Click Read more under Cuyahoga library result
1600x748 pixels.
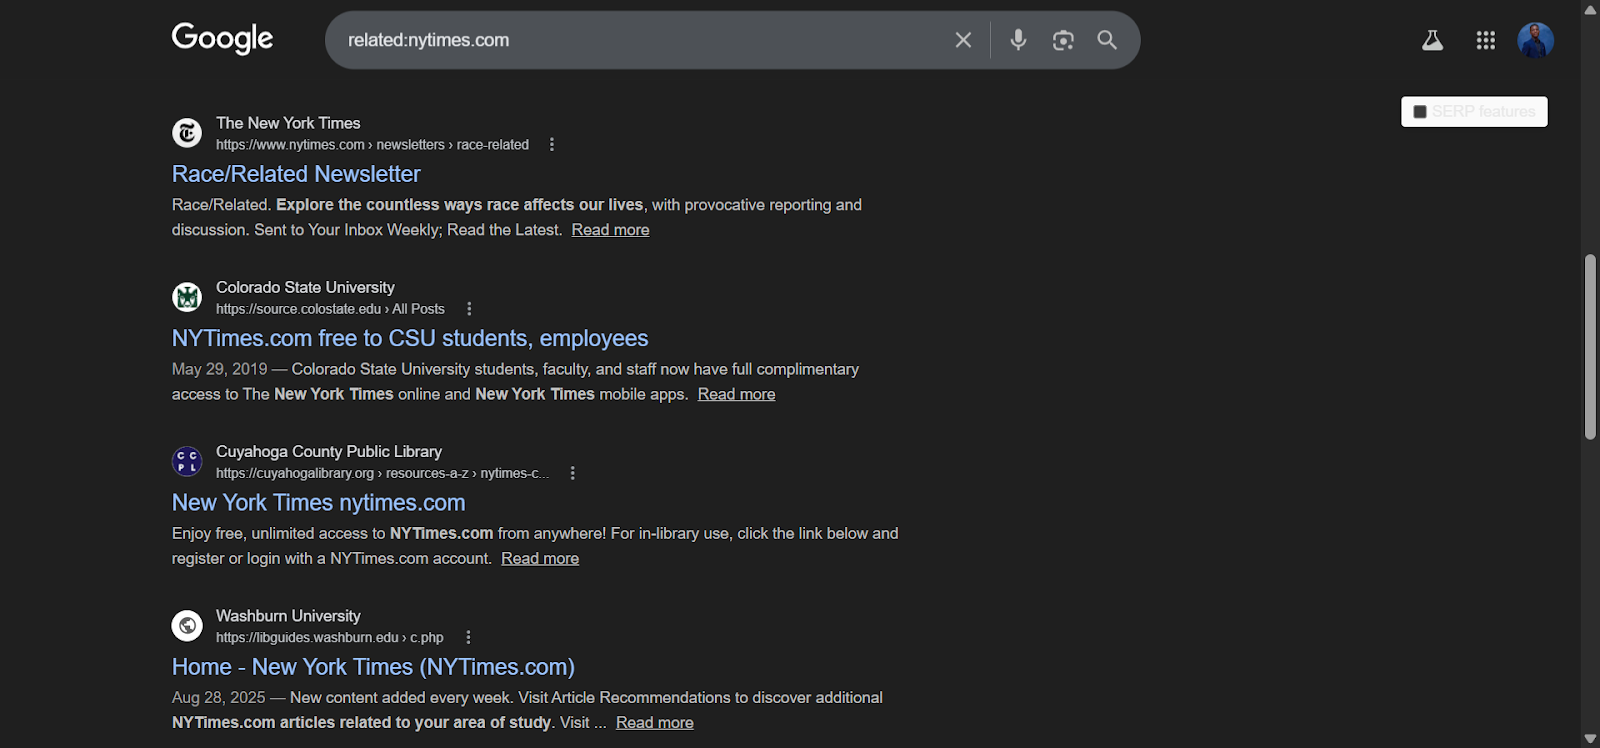point(540,558)
